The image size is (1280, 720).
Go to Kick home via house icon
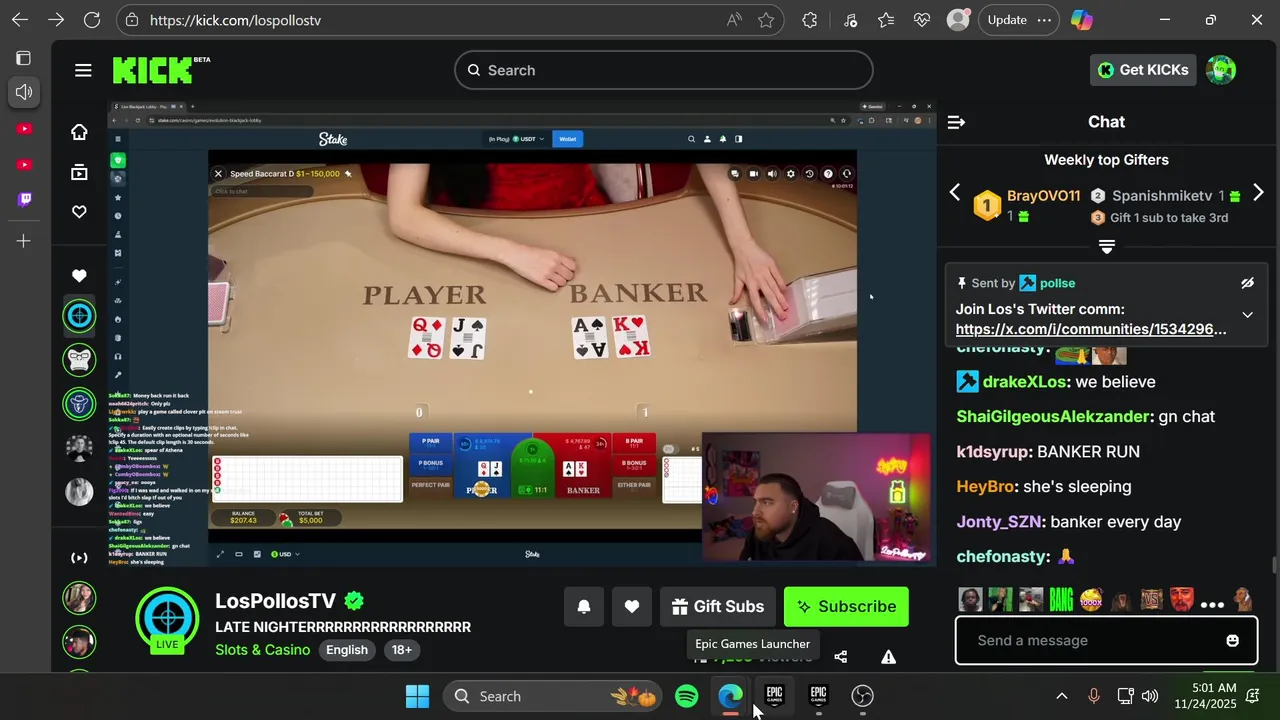tap(79, 132)
